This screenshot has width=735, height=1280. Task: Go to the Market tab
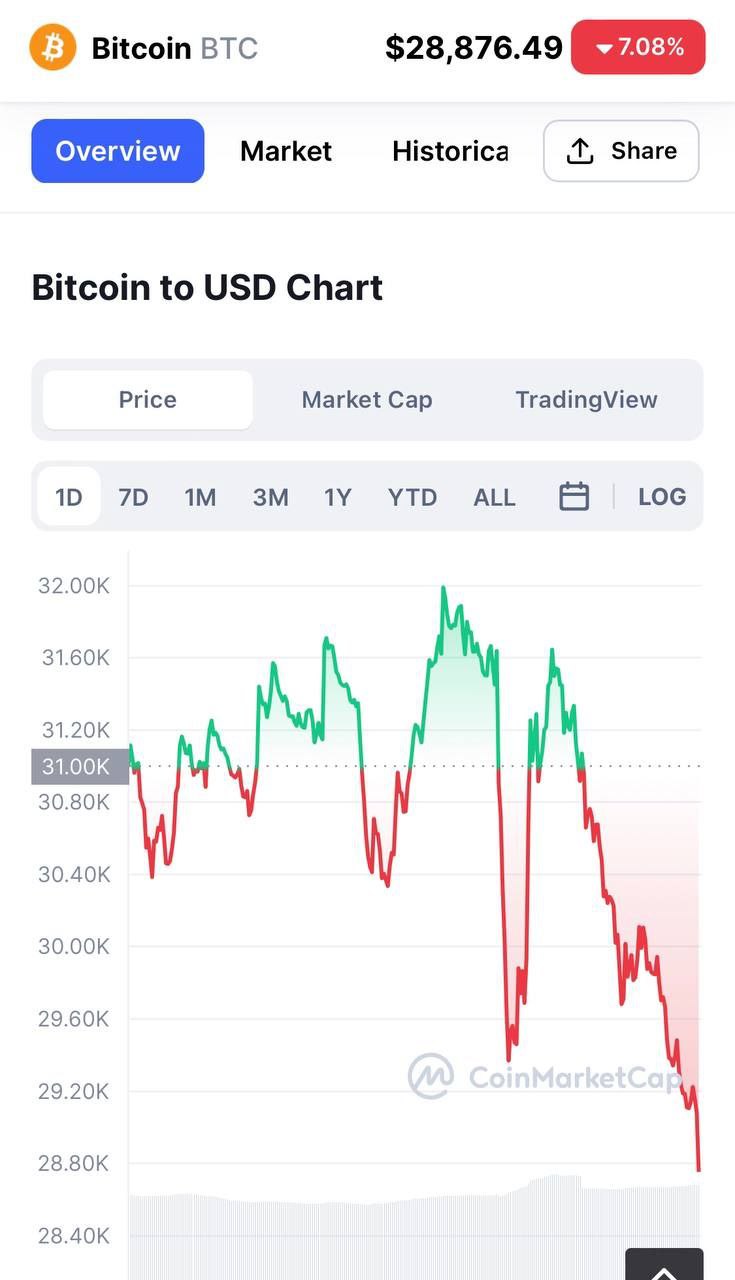click(x=286, y=151)
